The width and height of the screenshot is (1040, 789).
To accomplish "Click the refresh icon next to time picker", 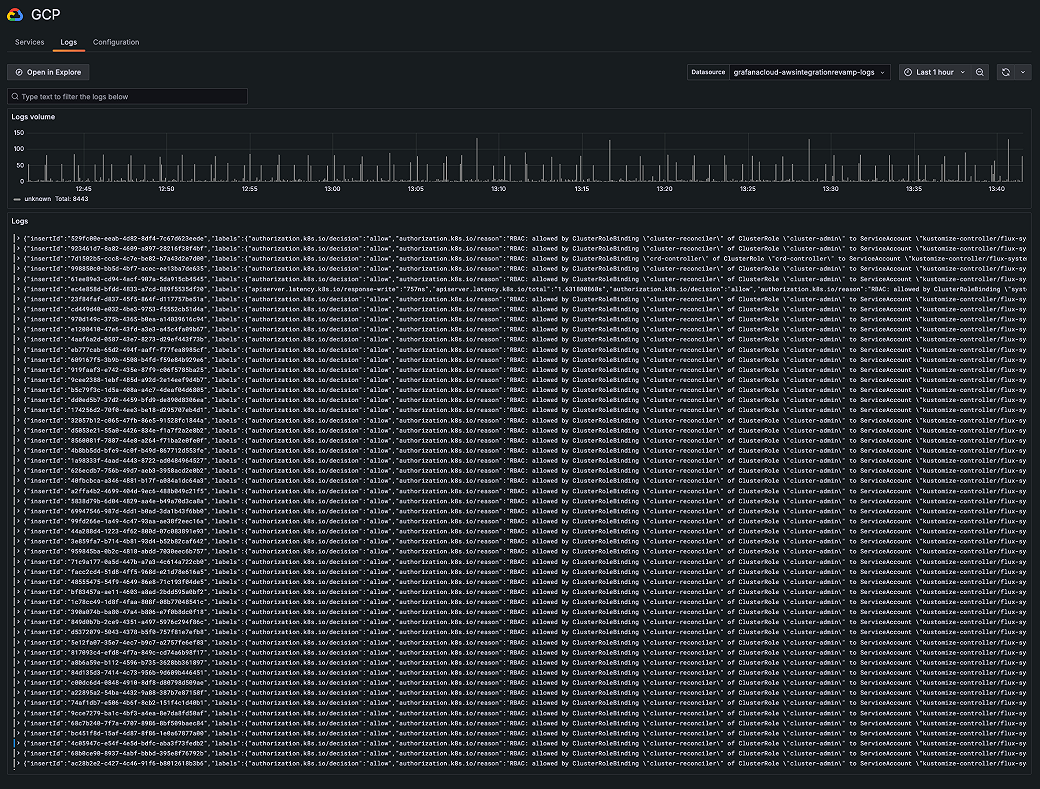I will tap(1005, 72).
